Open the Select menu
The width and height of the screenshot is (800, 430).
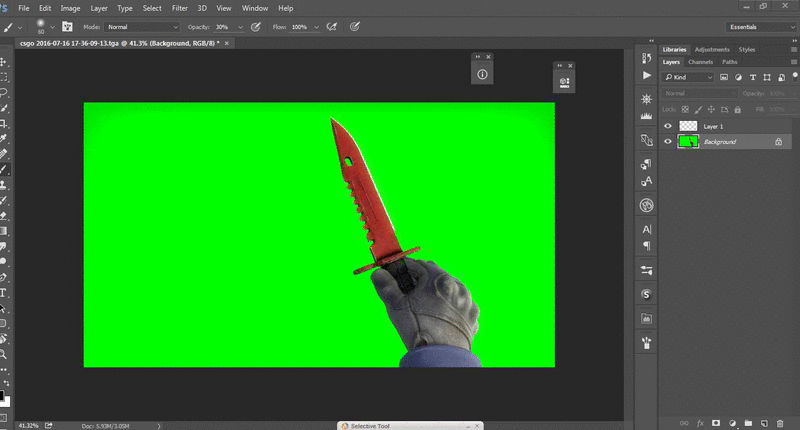pyautogui.click(x=152, y=8)
